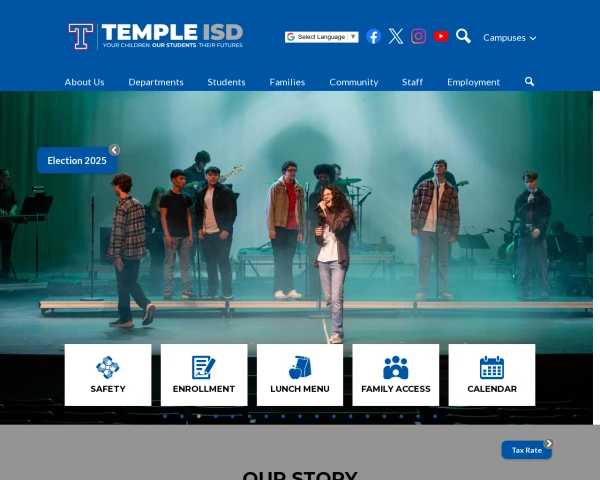
Task: Click the Lunch Menu apple icon
Action: coord(300,367)
